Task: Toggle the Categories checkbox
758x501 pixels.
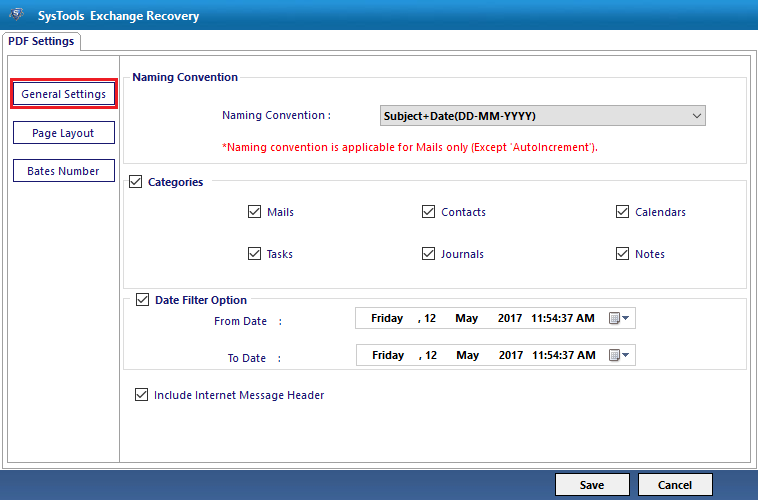Action: point(135,182)
